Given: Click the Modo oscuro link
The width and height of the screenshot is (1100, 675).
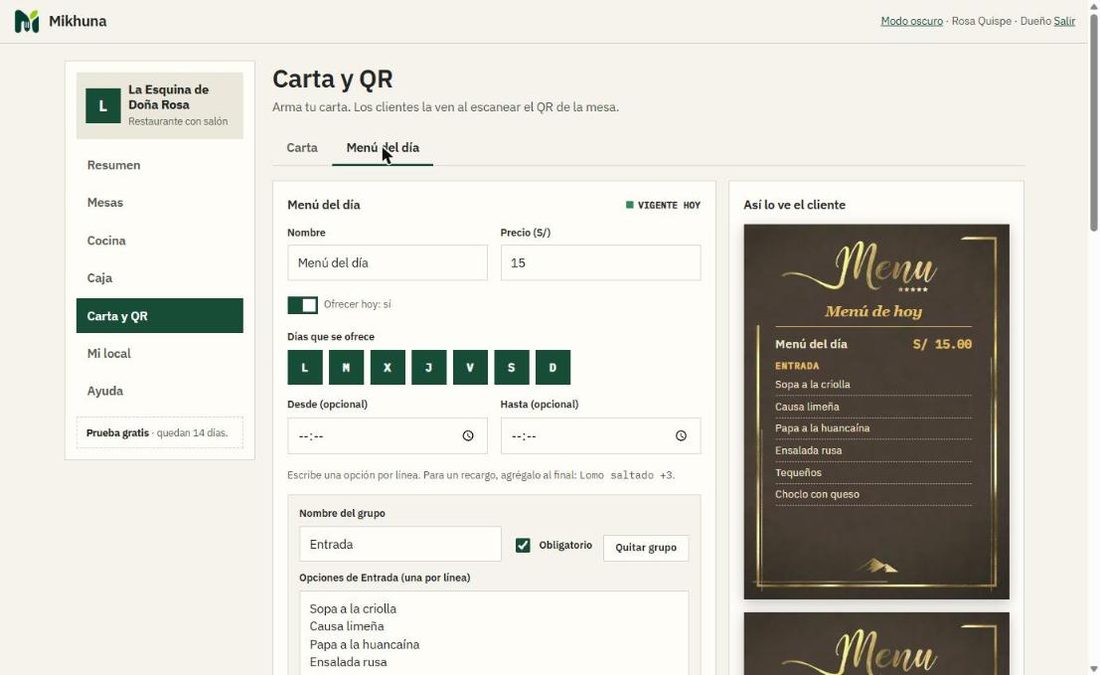Looking at the screenshot, I should (911, 21).
